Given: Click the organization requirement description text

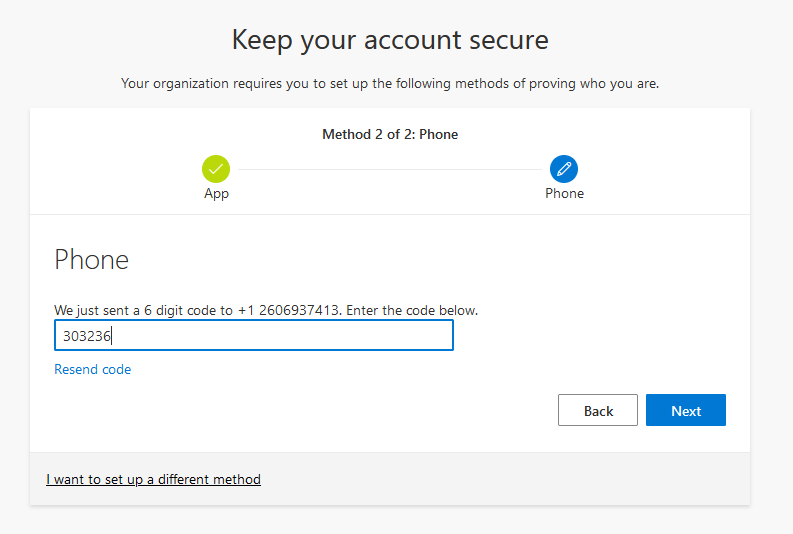Looking at the screenshot, I should click(x=390, y=83).
